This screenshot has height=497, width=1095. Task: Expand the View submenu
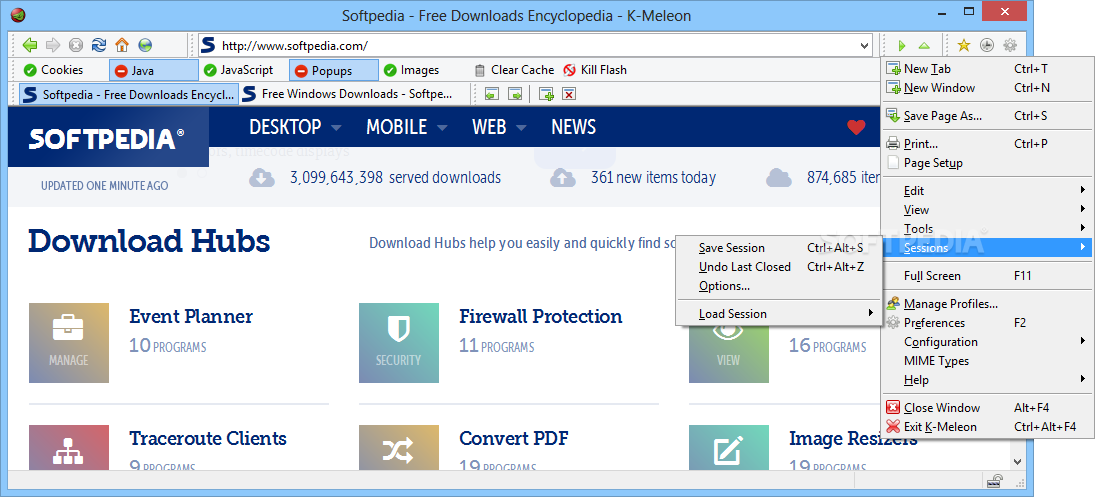[988, 209]
